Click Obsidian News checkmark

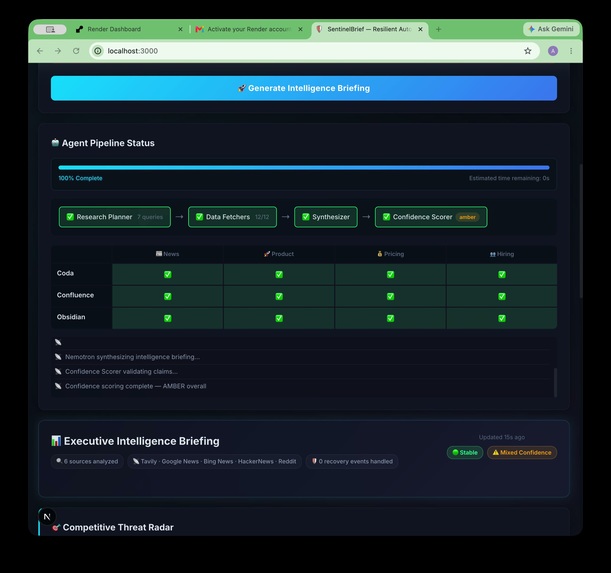pyautogui.click(x=168, y=318)
